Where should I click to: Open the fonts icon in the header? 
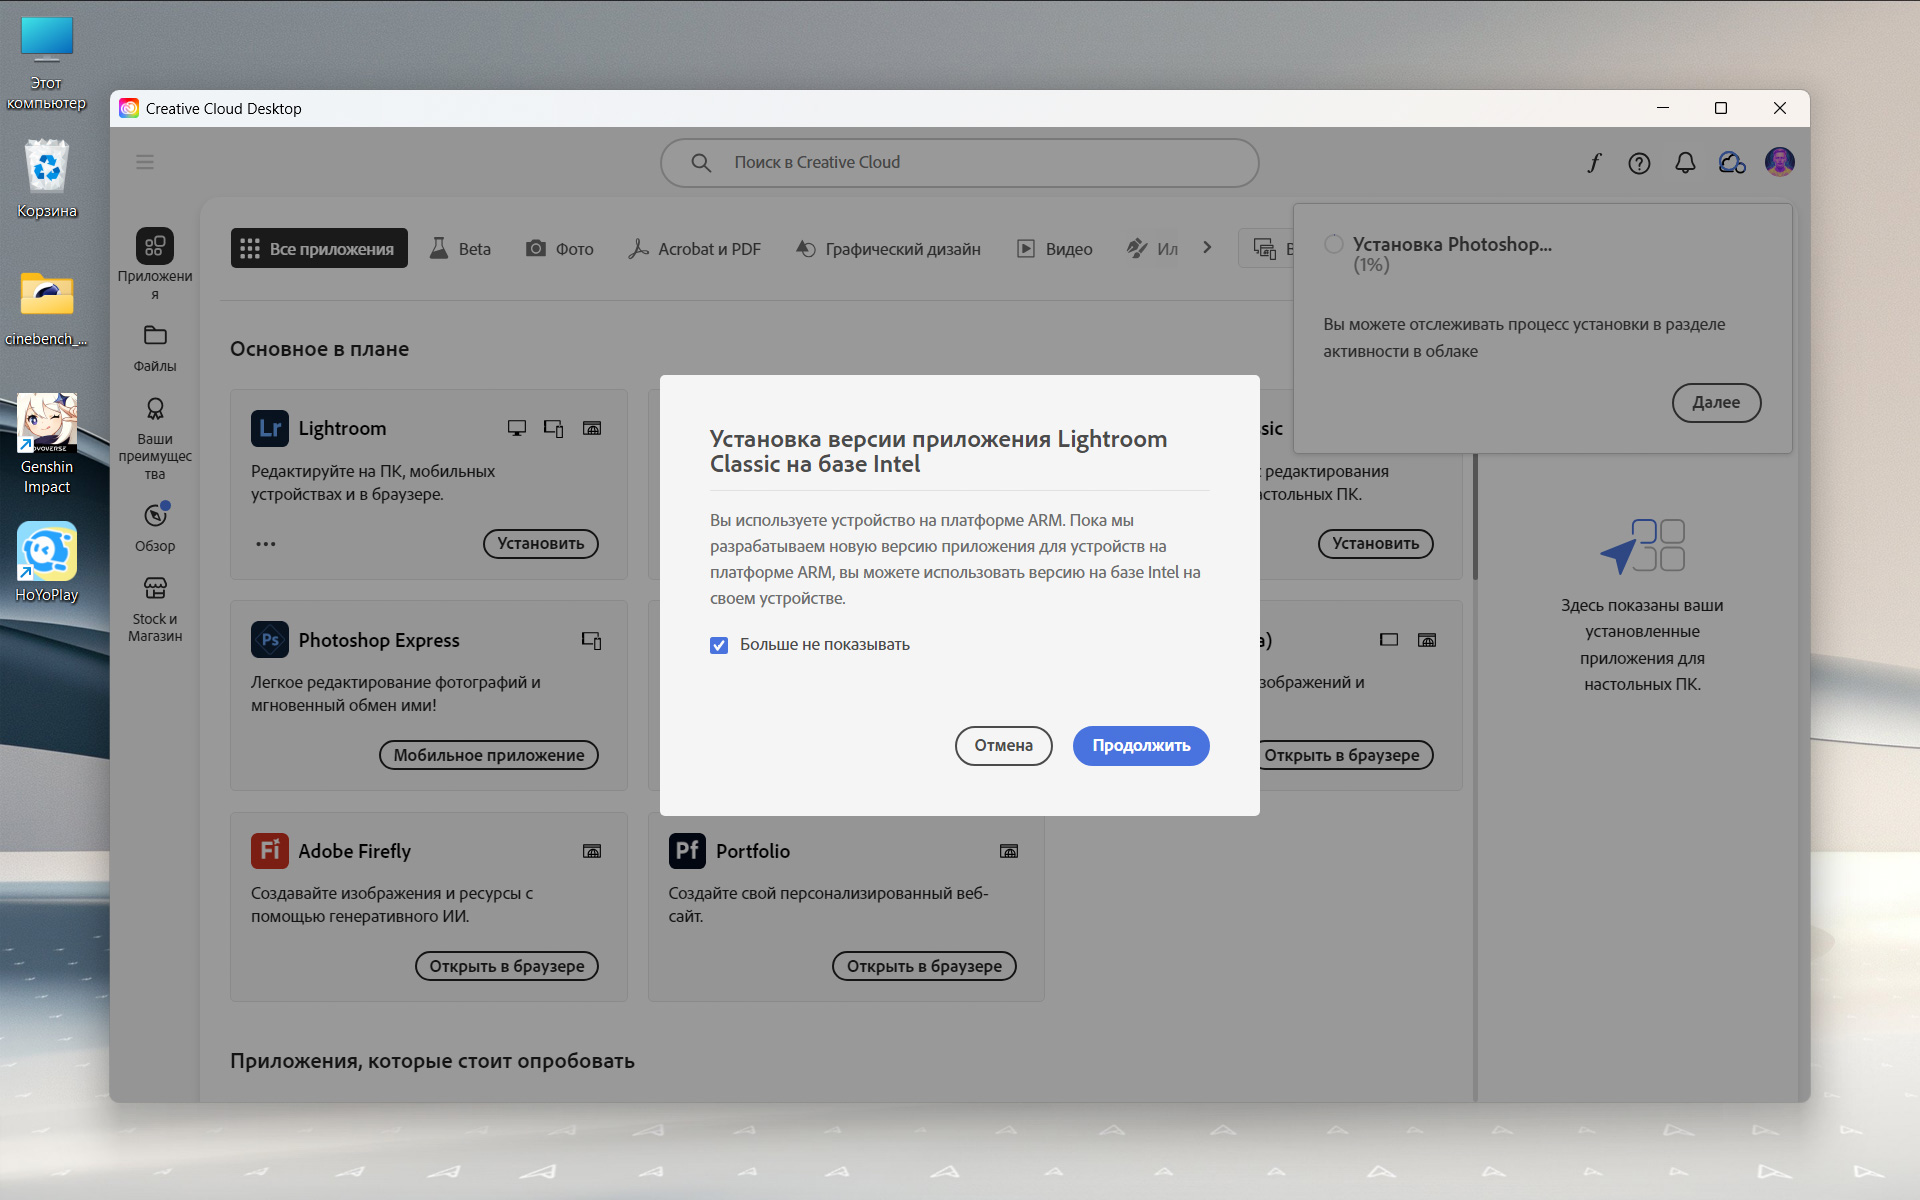(1594, 163)
